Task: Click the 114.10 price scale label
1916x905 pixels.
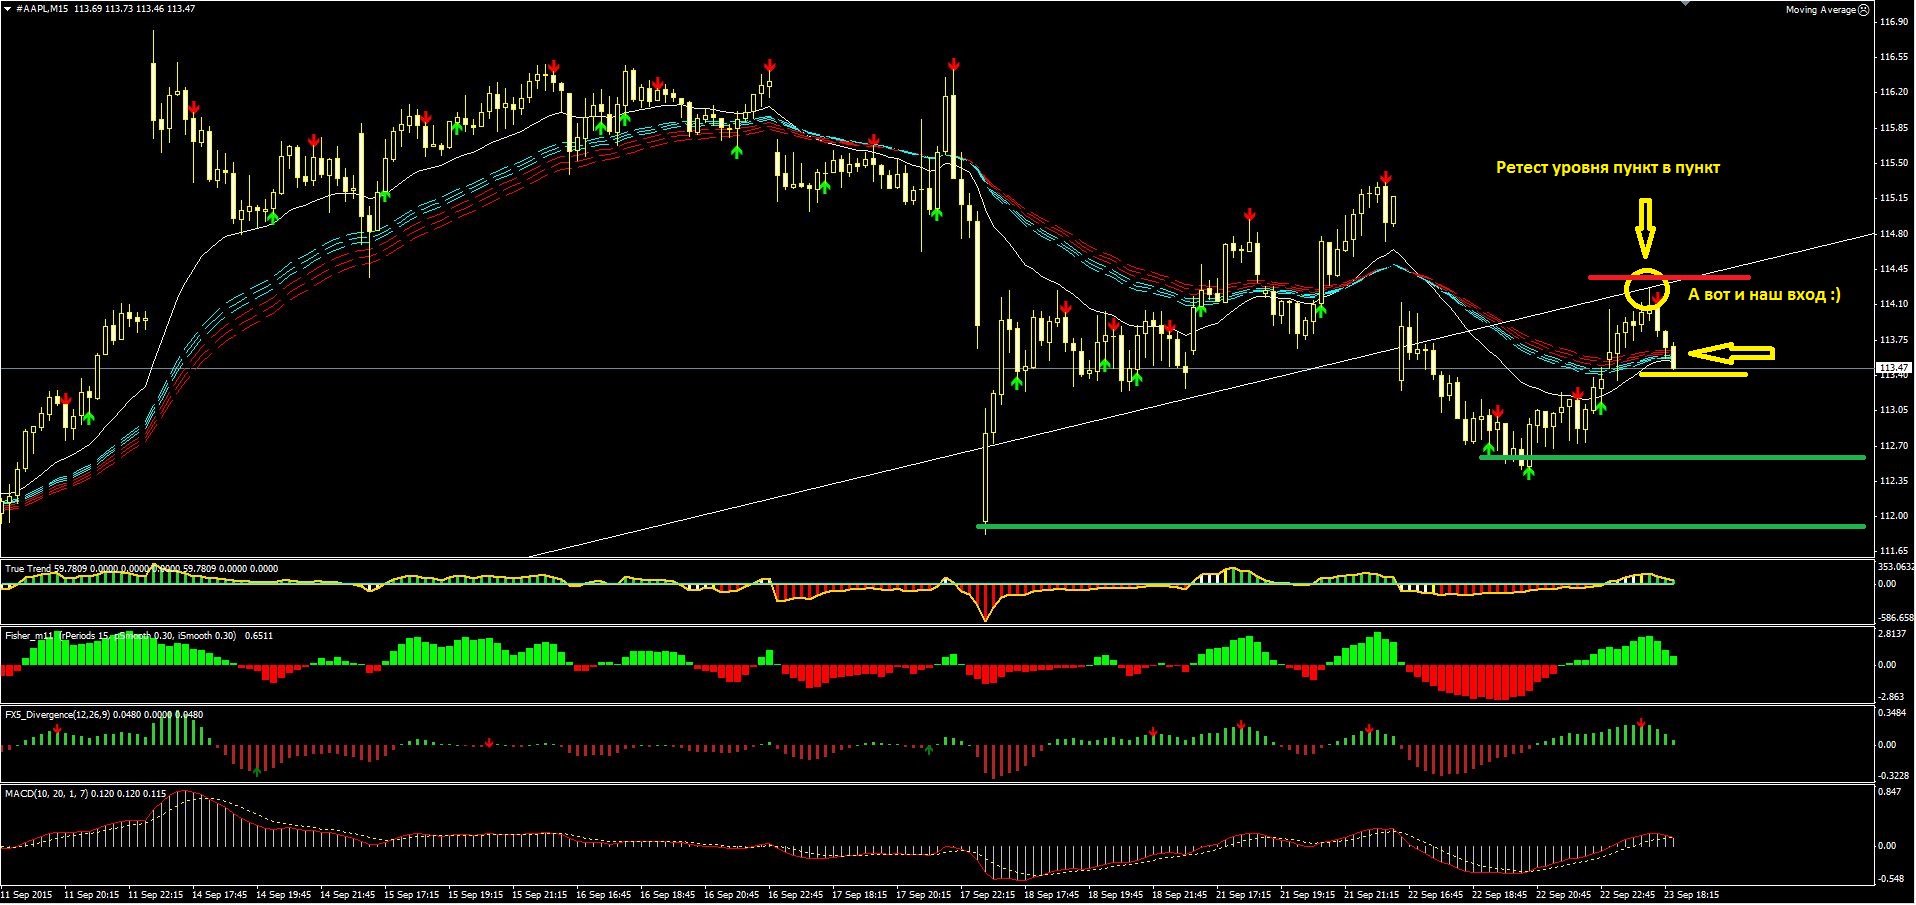Action: (1894, 304)
